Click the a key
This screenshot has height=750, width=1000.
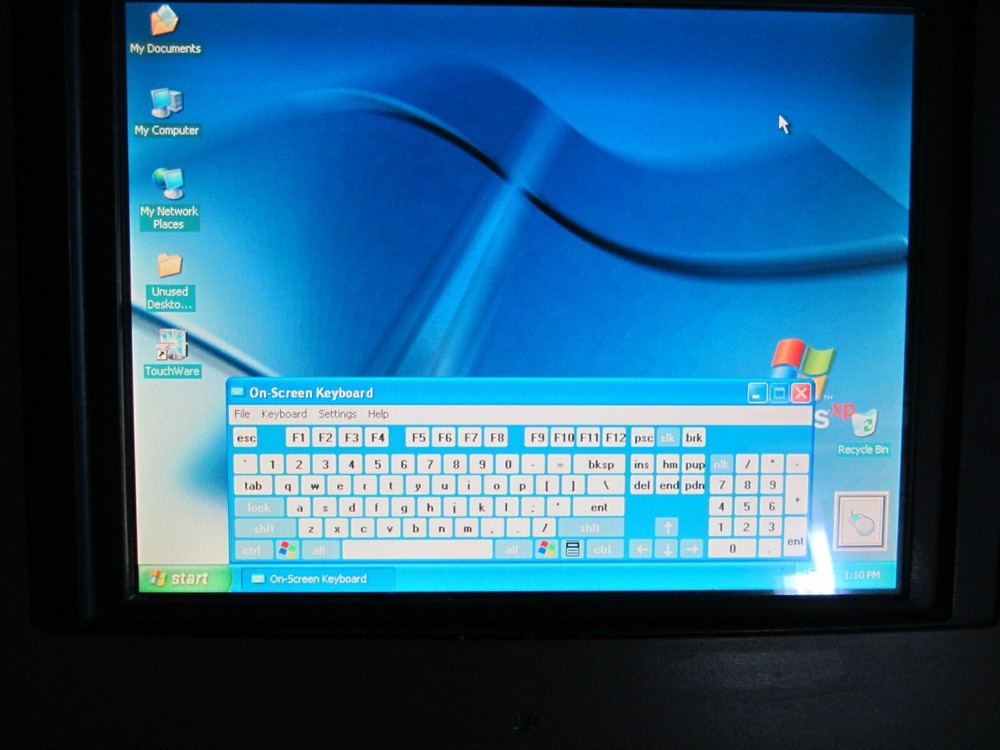(299, 508)
